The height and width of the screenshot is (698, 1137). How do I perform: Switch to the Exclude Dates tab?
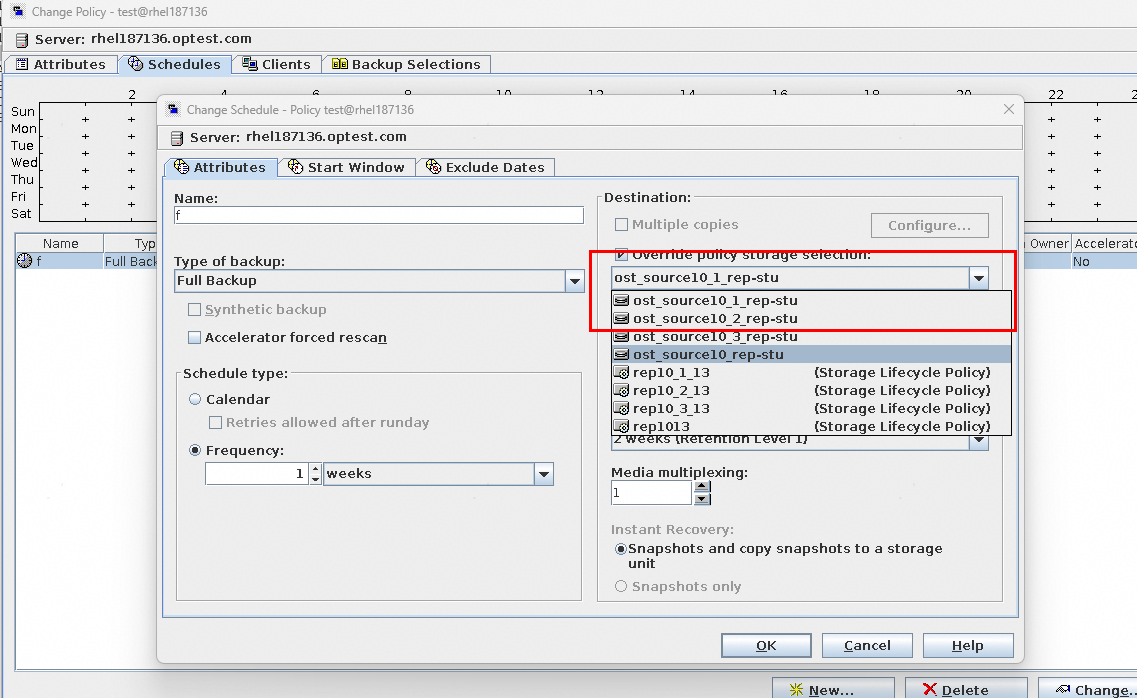[x=485, y=167]
